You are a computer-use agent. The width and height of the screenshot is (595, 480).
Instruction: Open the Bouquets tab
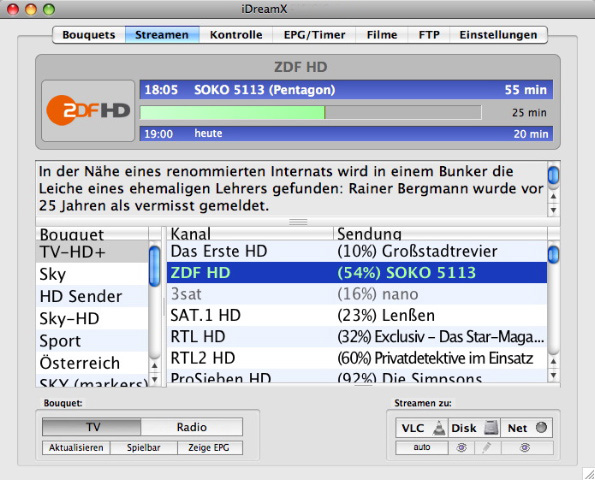[89, 35]
